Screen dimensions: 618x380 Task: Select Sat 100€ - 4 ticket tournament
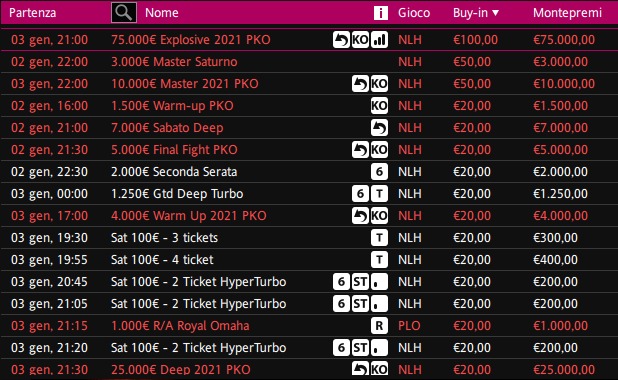162,260
